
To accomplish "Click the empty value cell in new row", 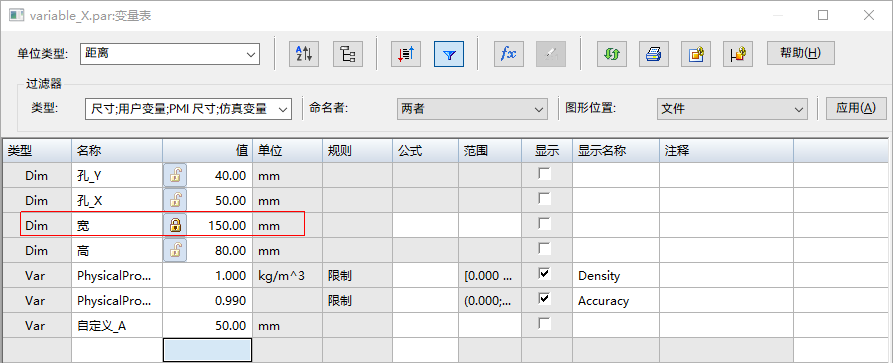I will tap(207, 350).
